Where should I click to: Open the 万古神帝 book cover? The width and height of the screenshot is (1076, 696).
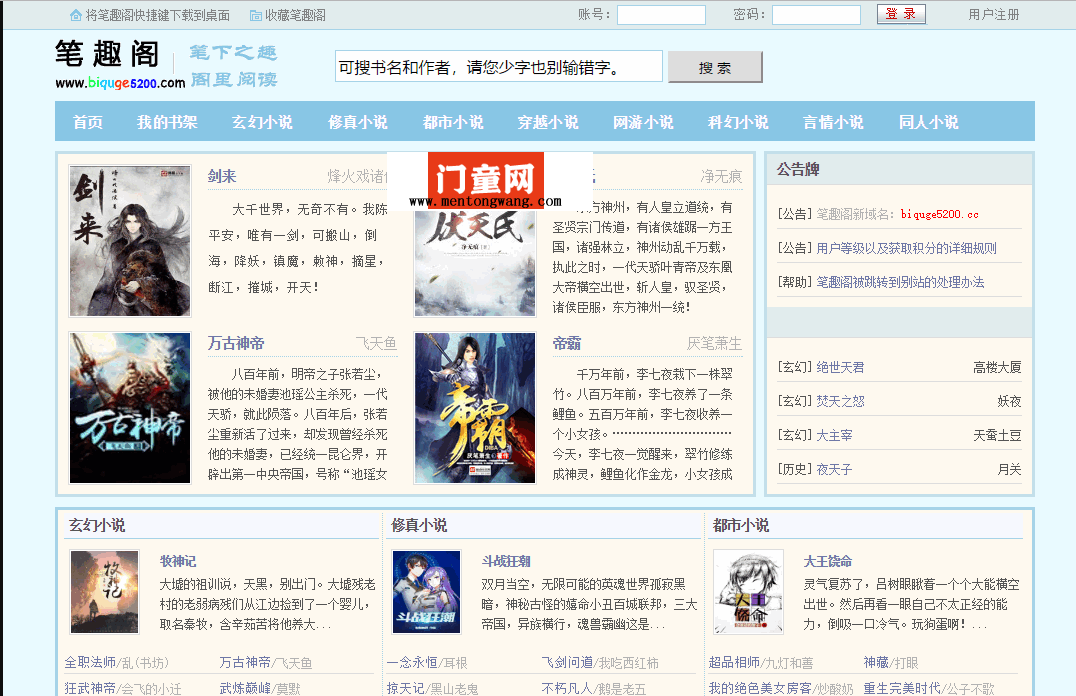(130, 408)
